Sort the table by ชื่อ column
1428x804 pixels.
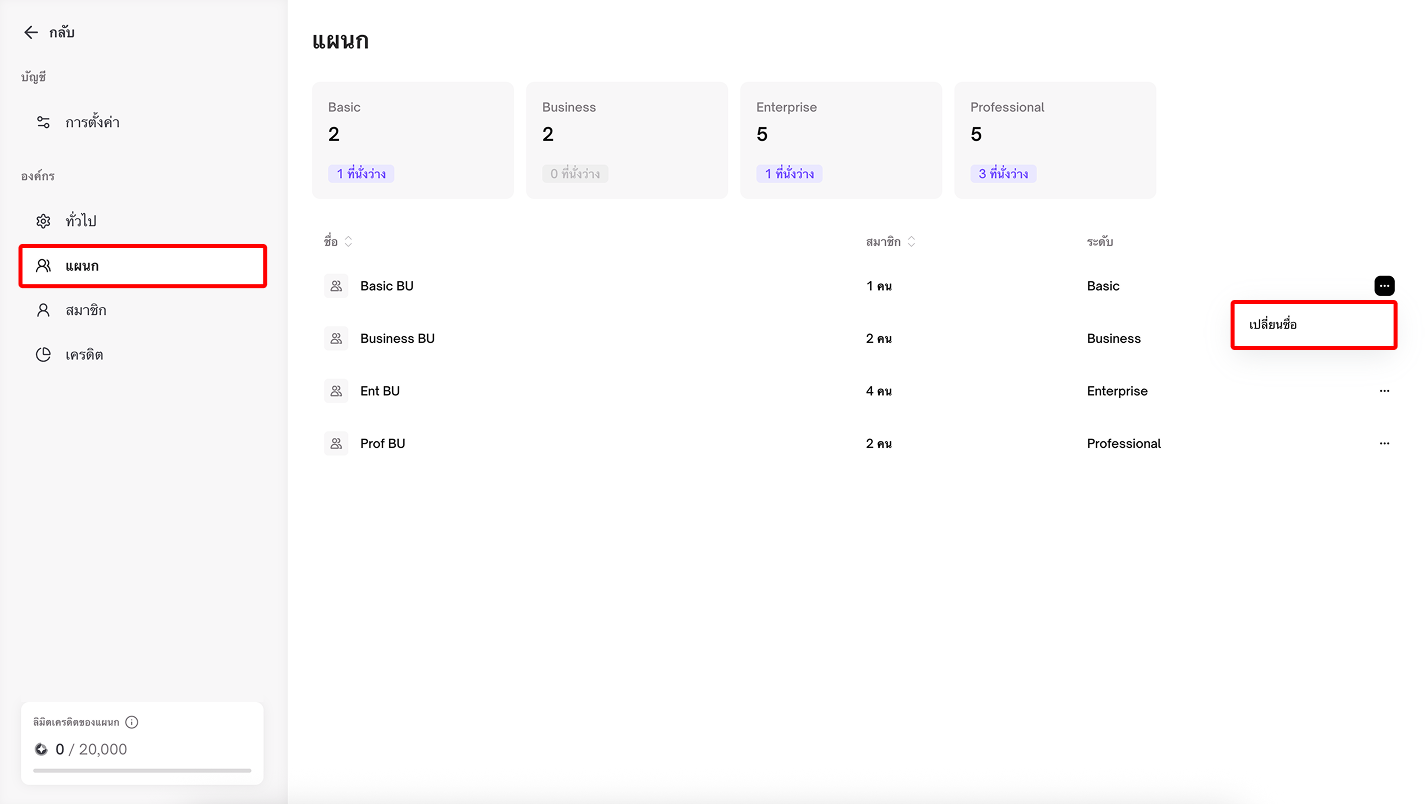pyautogui.click(x=349, y=242)
